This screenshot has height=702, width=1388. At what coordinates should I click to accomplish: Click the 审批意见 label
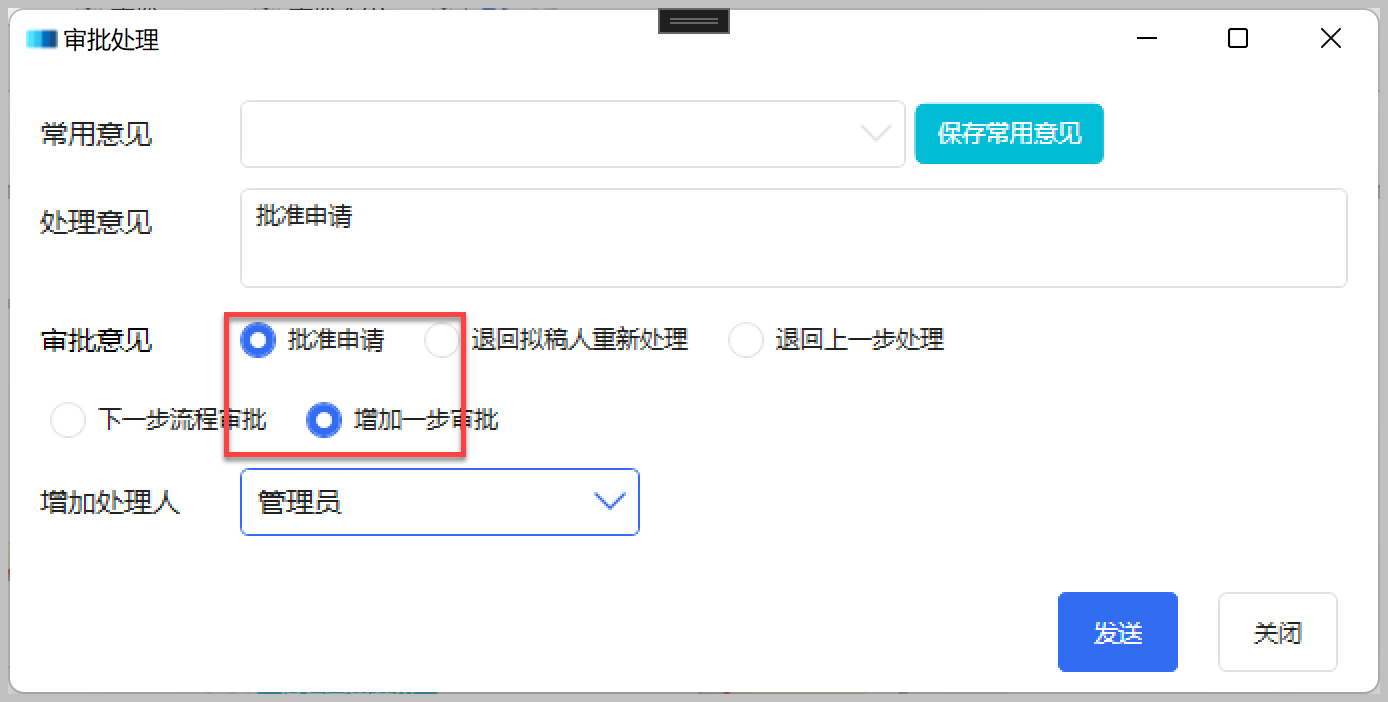[96, 341]
